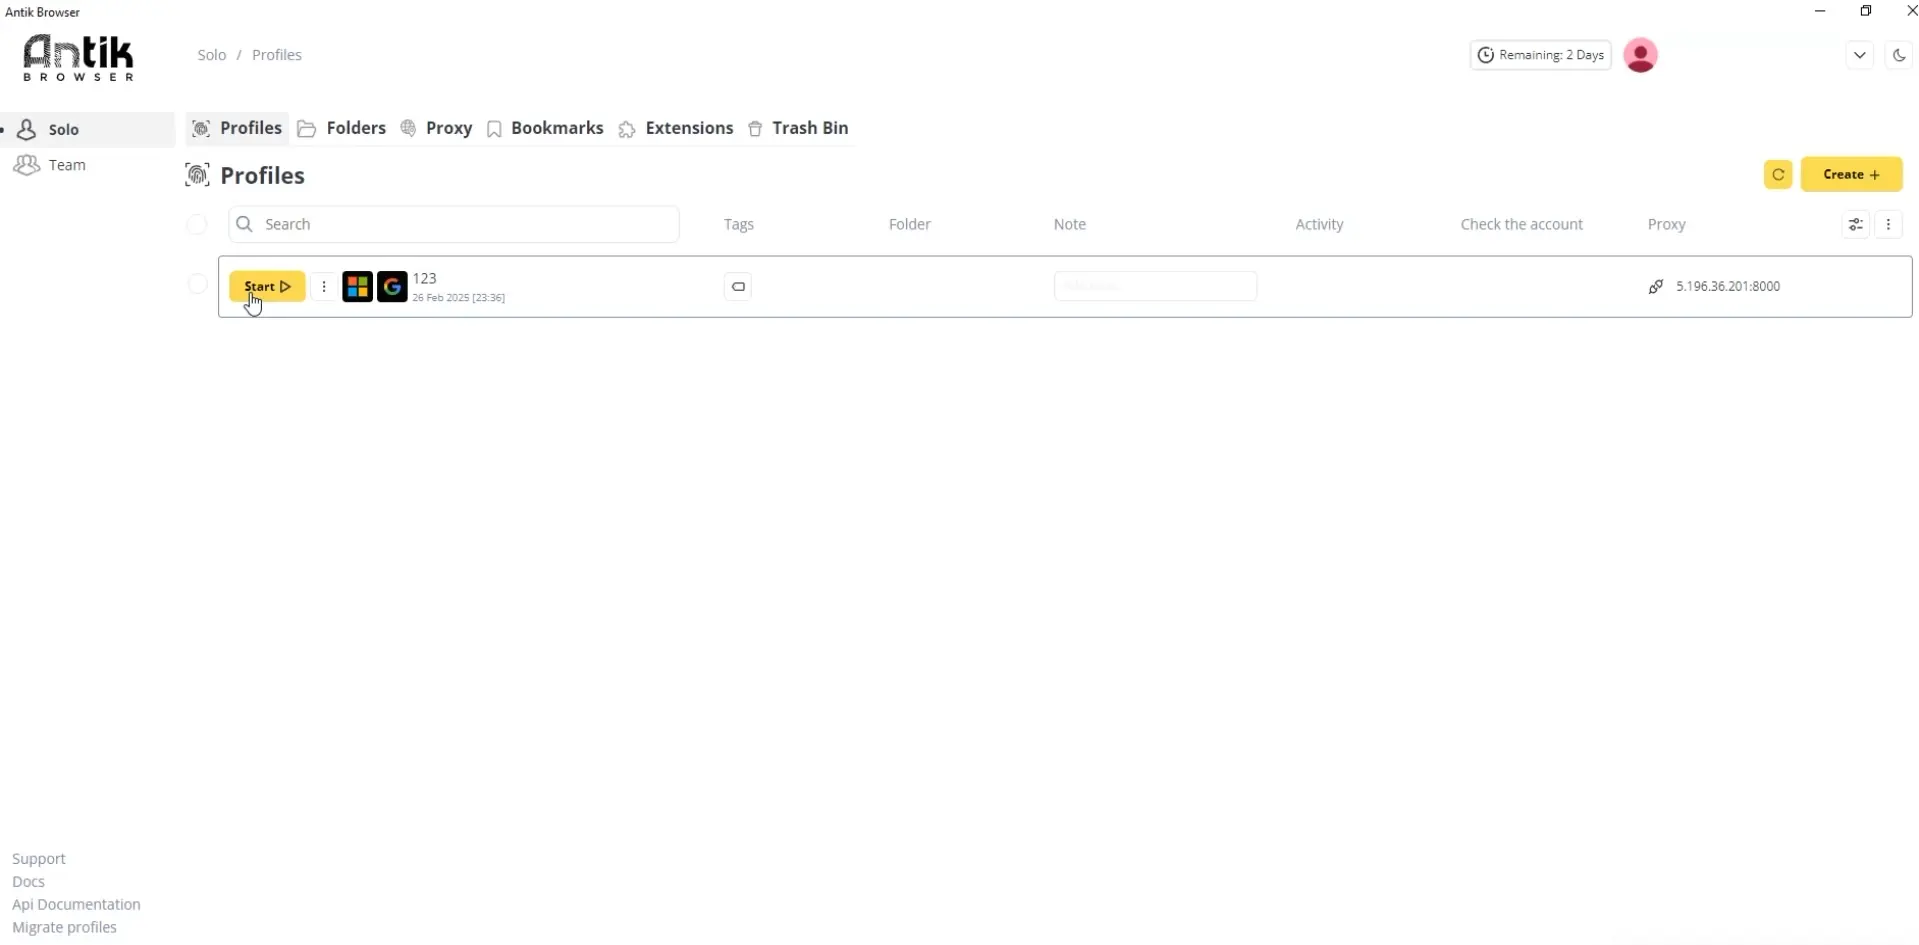The width and height of the screenshot is (1919, 945).
Task: Click the Create button
Action: 1853,174
